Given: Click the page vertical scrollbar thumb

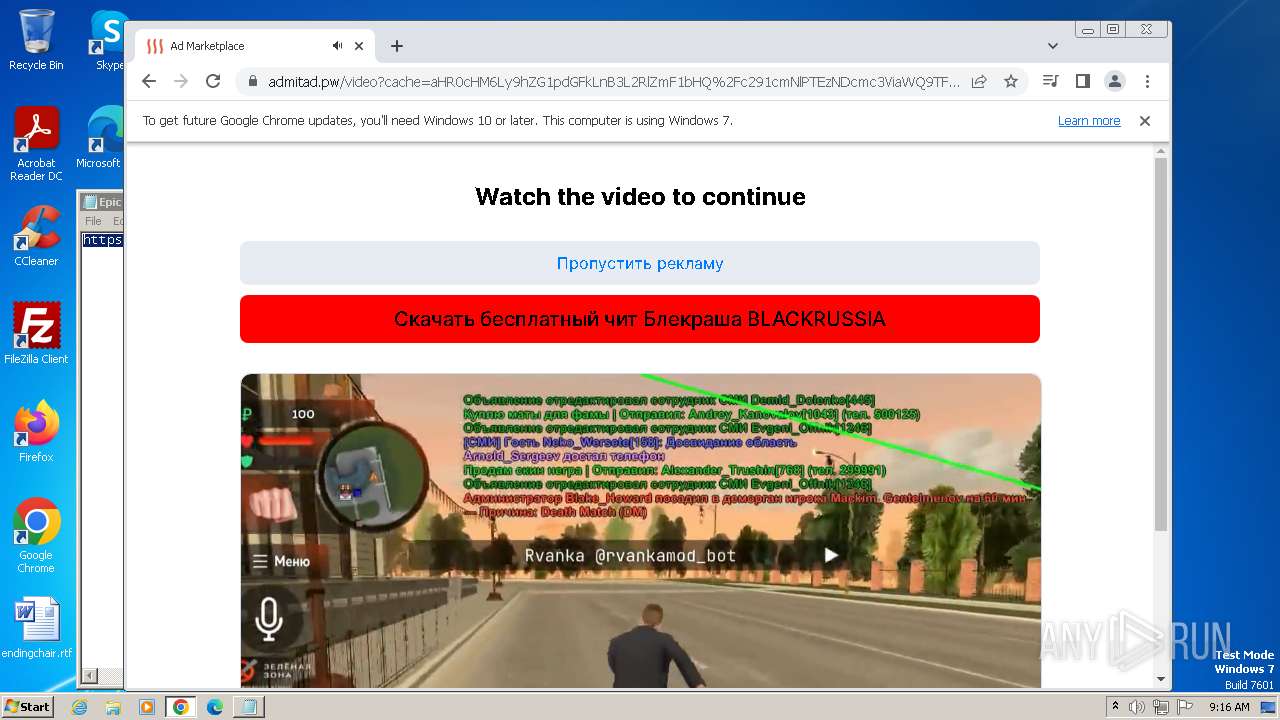Looking at the screenshot, I should [1161, 343].
